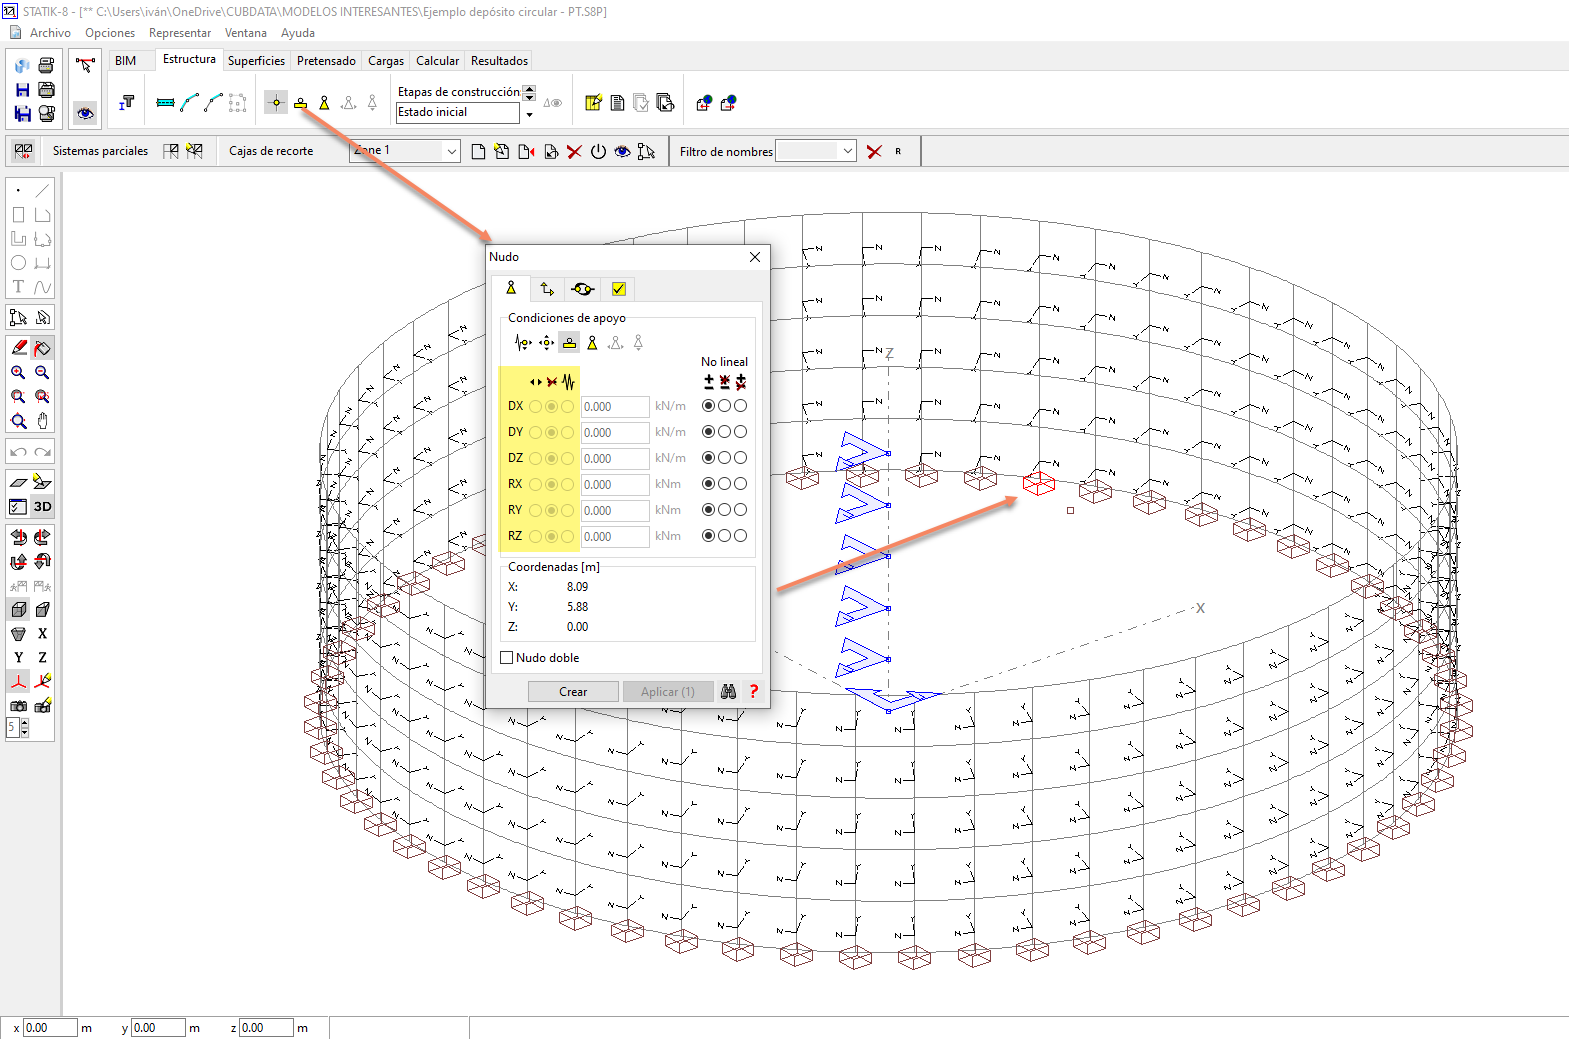Open the Archivo menu
The height and width of the screenshot is (1040, 1569).
tap(50, 33)
